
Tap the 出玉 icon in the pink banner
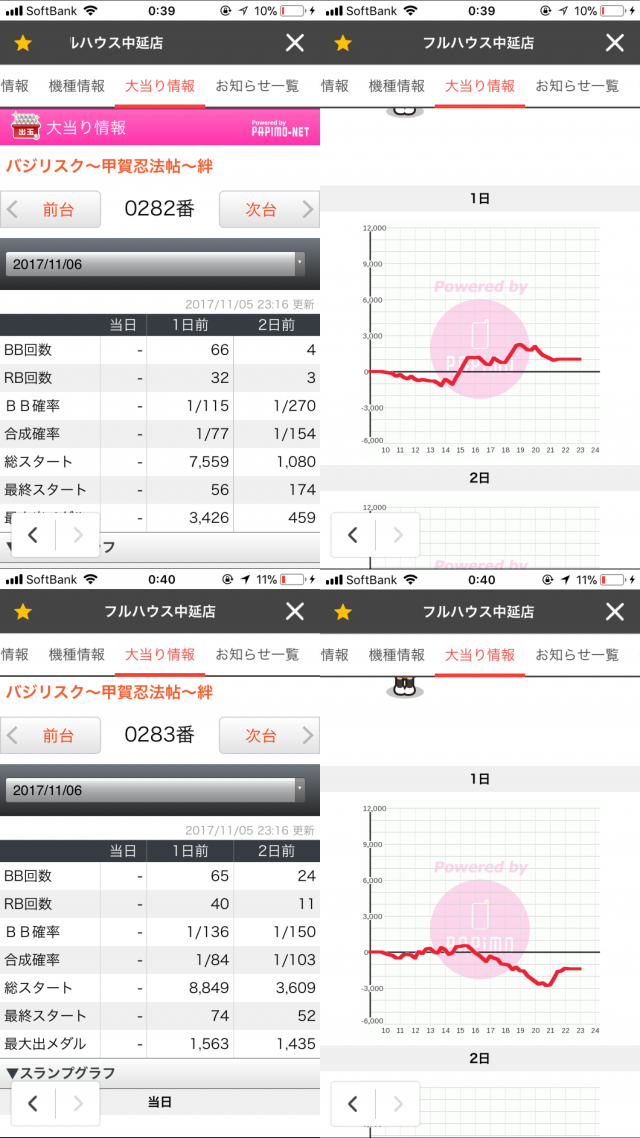(25, 127)
